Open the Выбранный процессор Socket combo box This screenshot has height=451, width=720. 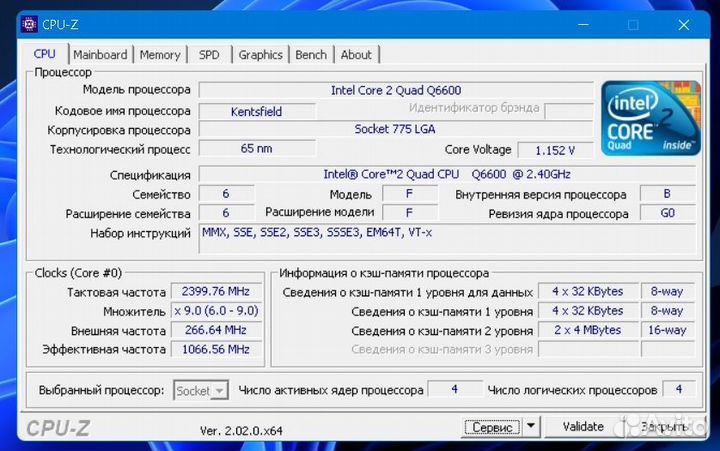point(201,390)
